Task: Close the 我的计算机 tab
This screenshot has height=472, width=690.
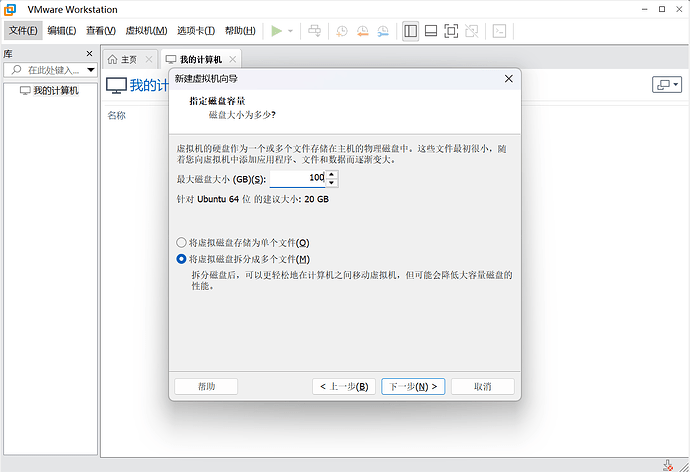Action: 232,59
